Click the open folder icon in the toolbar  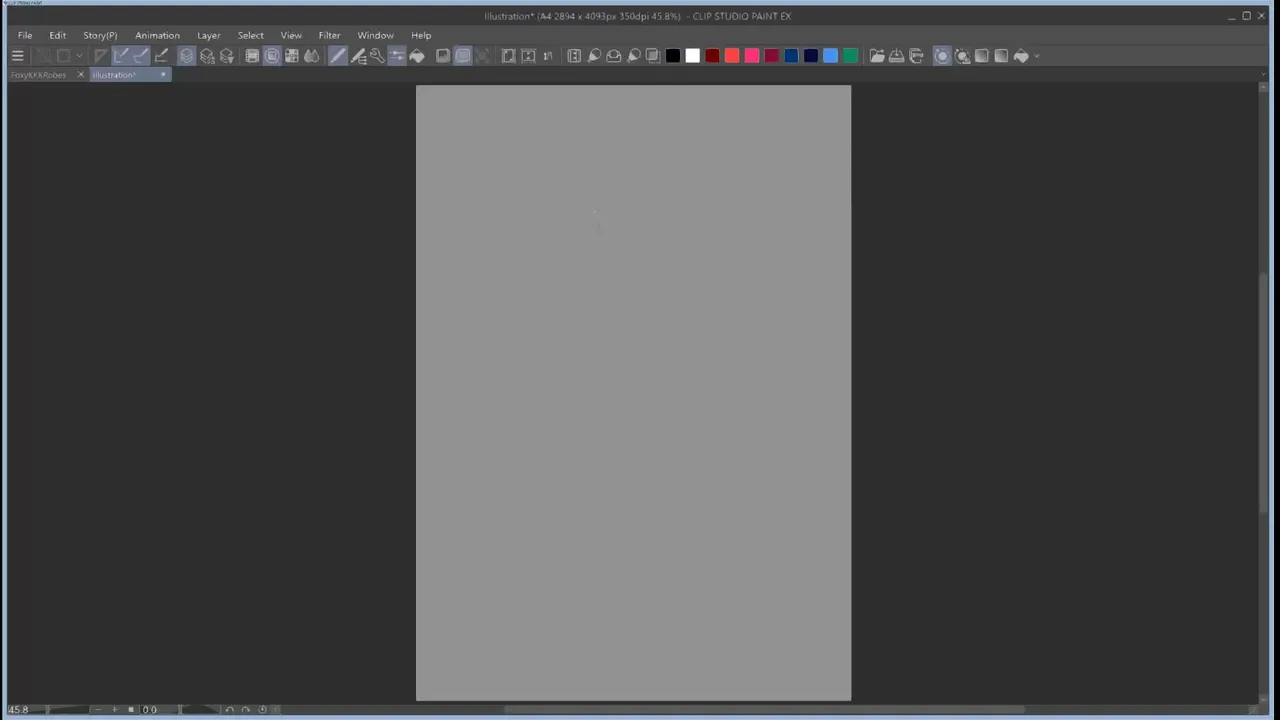877,56
